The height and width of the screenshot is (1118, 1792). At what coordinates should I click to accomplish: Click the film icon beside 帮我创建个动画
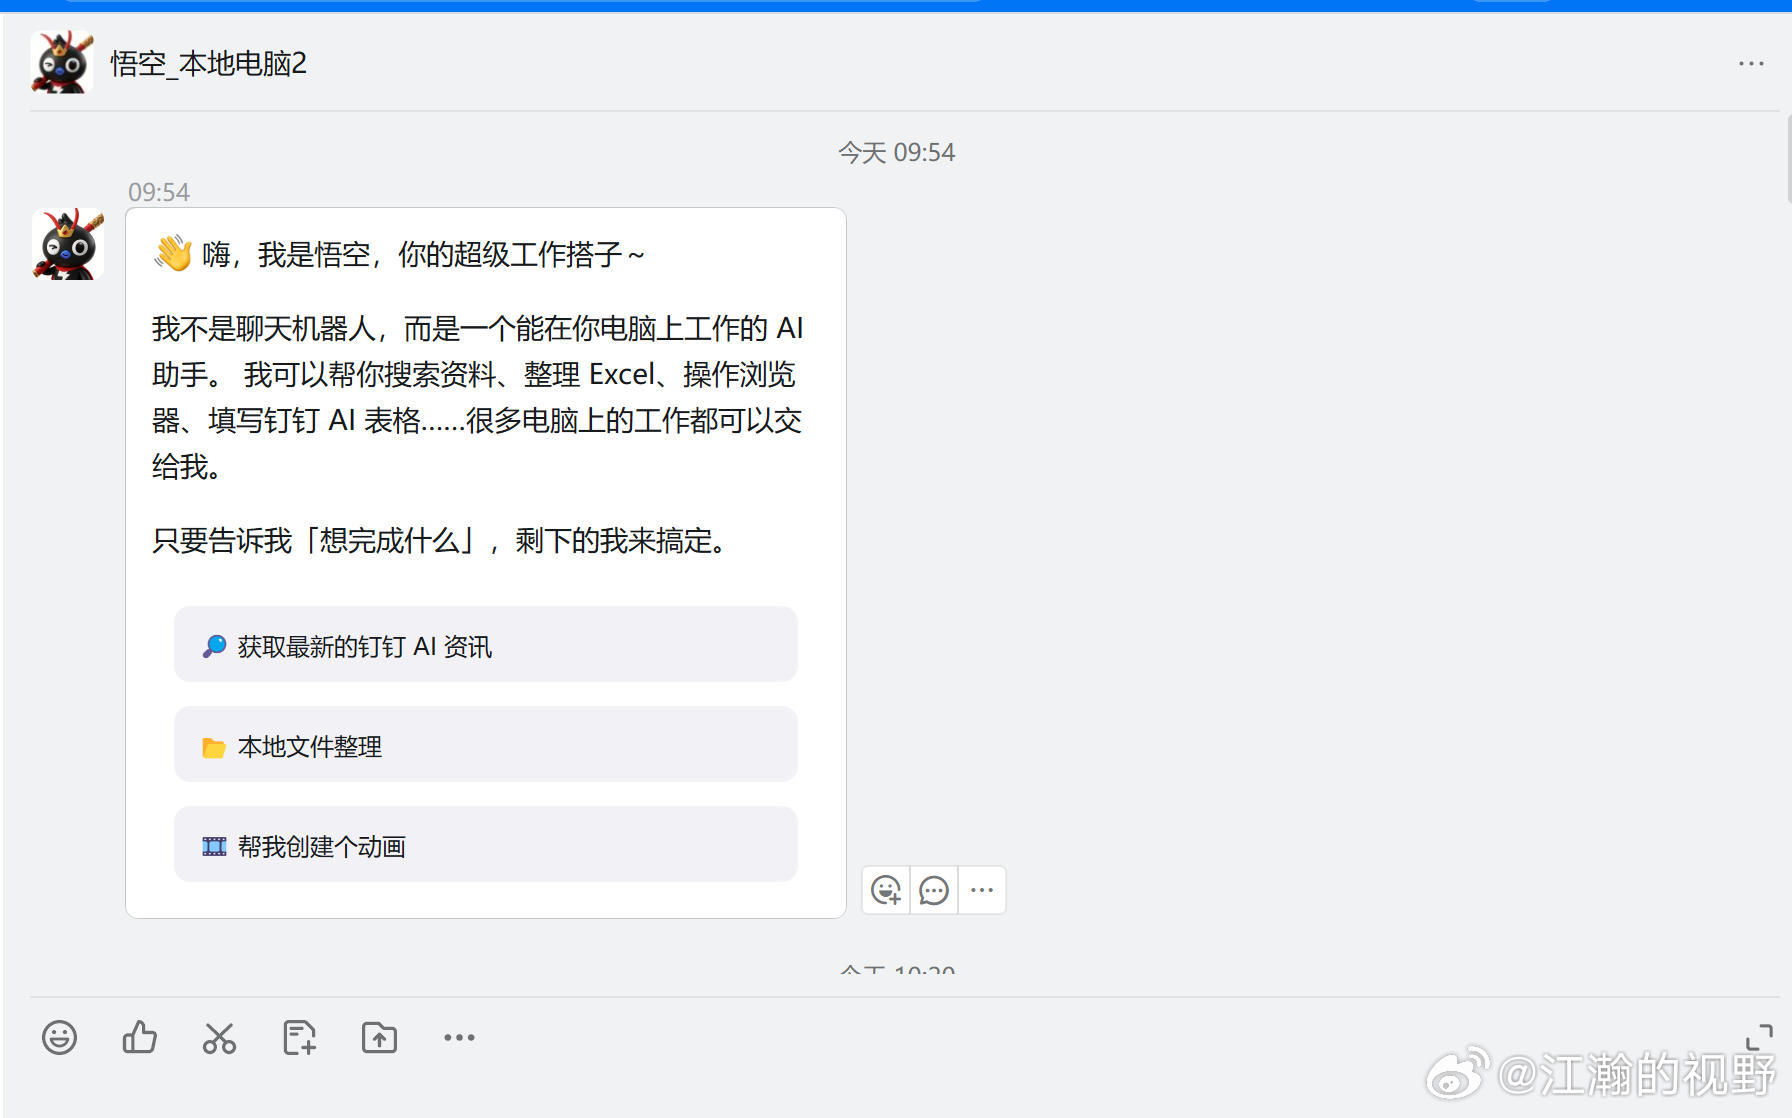[x=212, y=845]
